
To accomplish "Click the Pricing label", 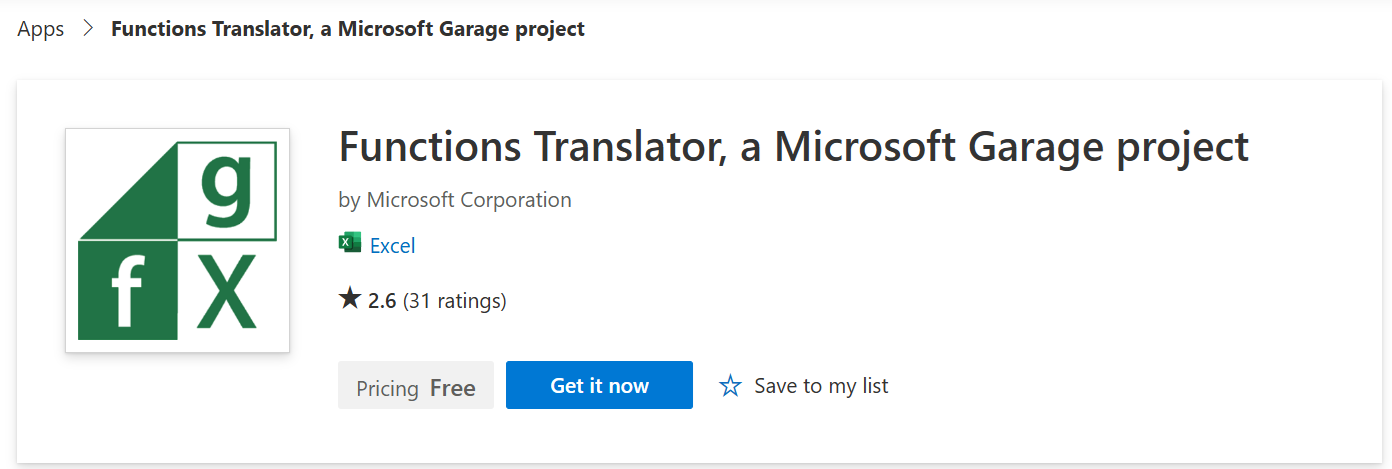I will [387, 388].
